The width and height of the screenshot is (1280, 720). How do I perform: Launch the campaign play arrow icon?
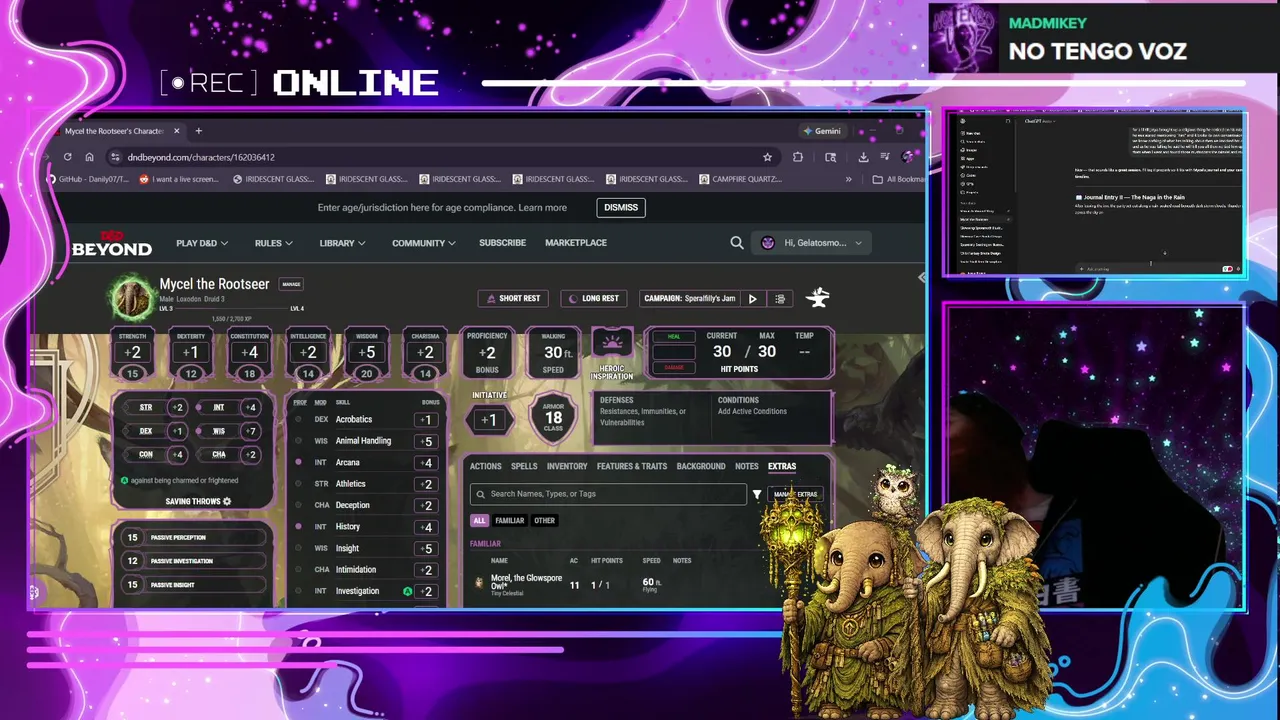[753, 298]
